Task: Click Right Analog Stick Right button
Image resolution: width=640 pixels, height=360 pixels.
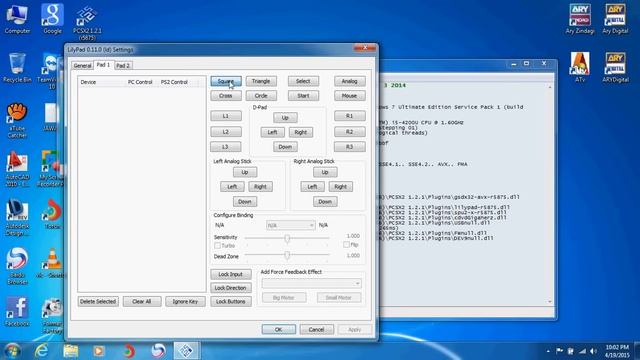Action: pos(341,187)
